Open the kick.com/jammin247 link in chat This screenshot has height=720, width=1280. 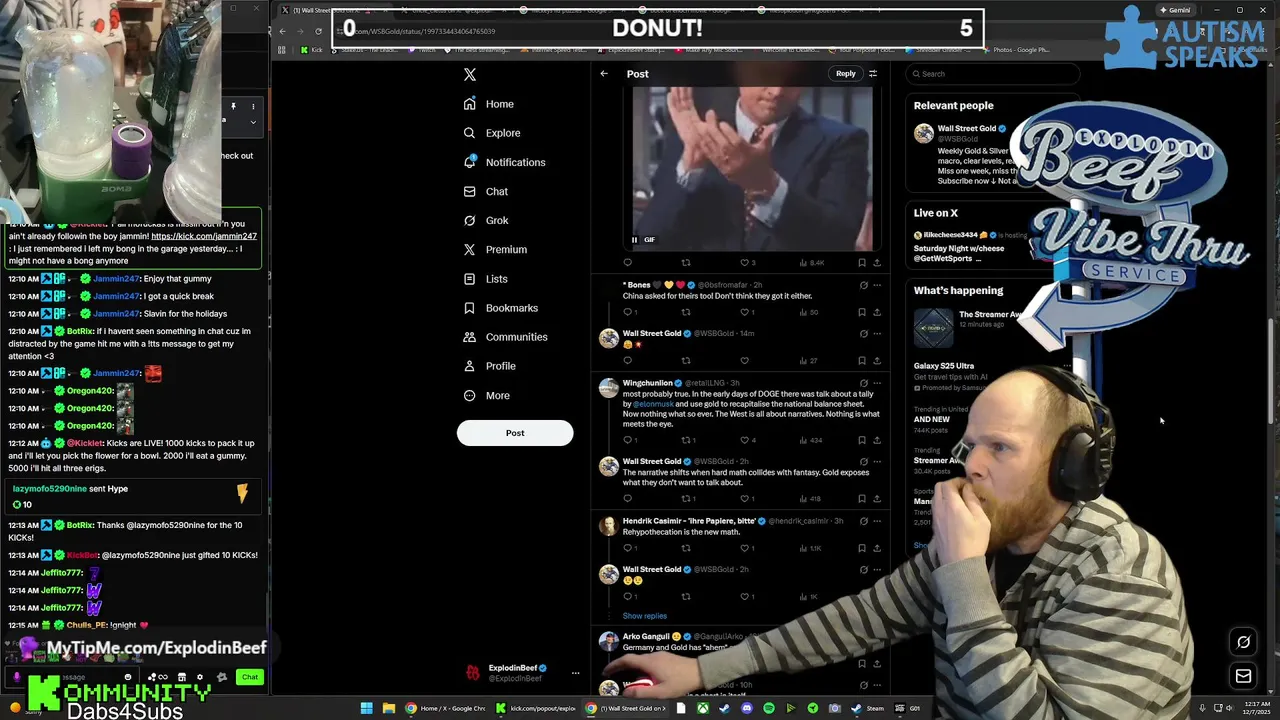(204, 237)
